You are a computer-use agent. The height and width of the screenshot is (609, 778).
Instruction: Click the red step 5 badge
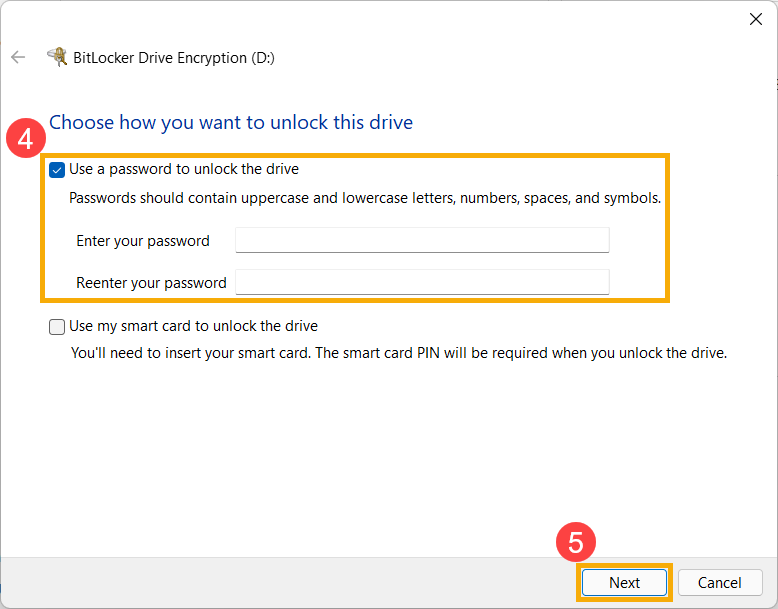pos(576,541)
